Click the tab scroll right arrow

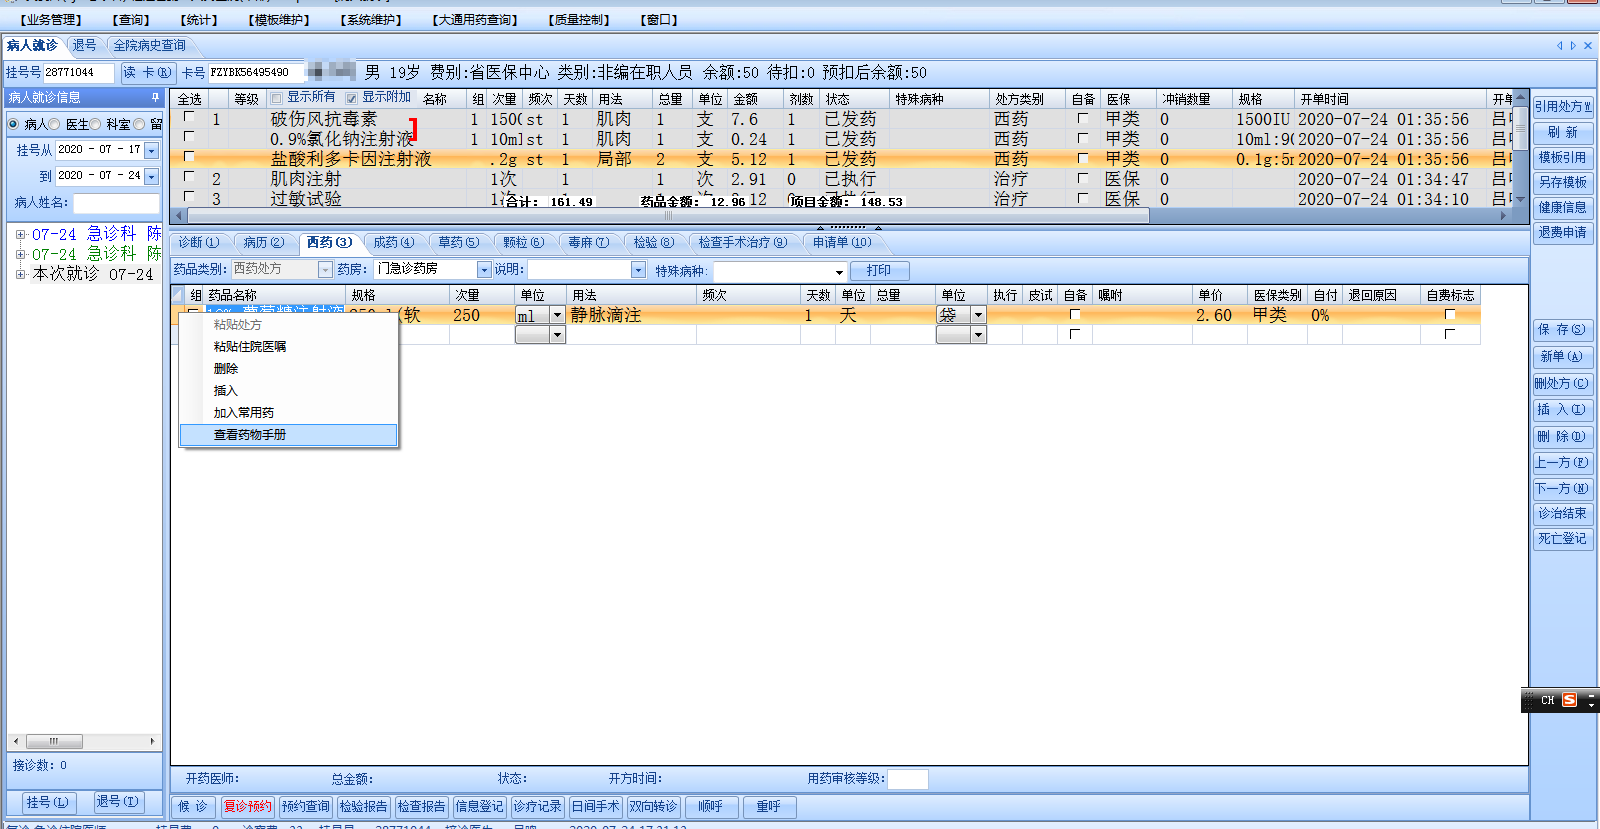(x=1573, y=45)
